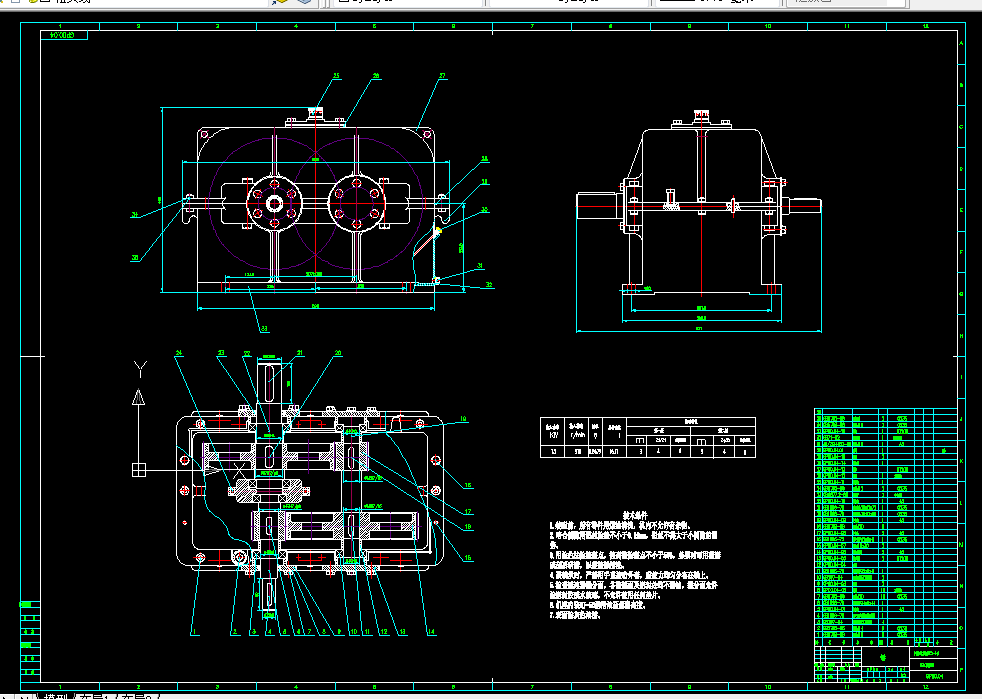Select balloon number 2 under plan view
Image resolution: width=982 pixels, height=699 pixels.
point(235,632)
